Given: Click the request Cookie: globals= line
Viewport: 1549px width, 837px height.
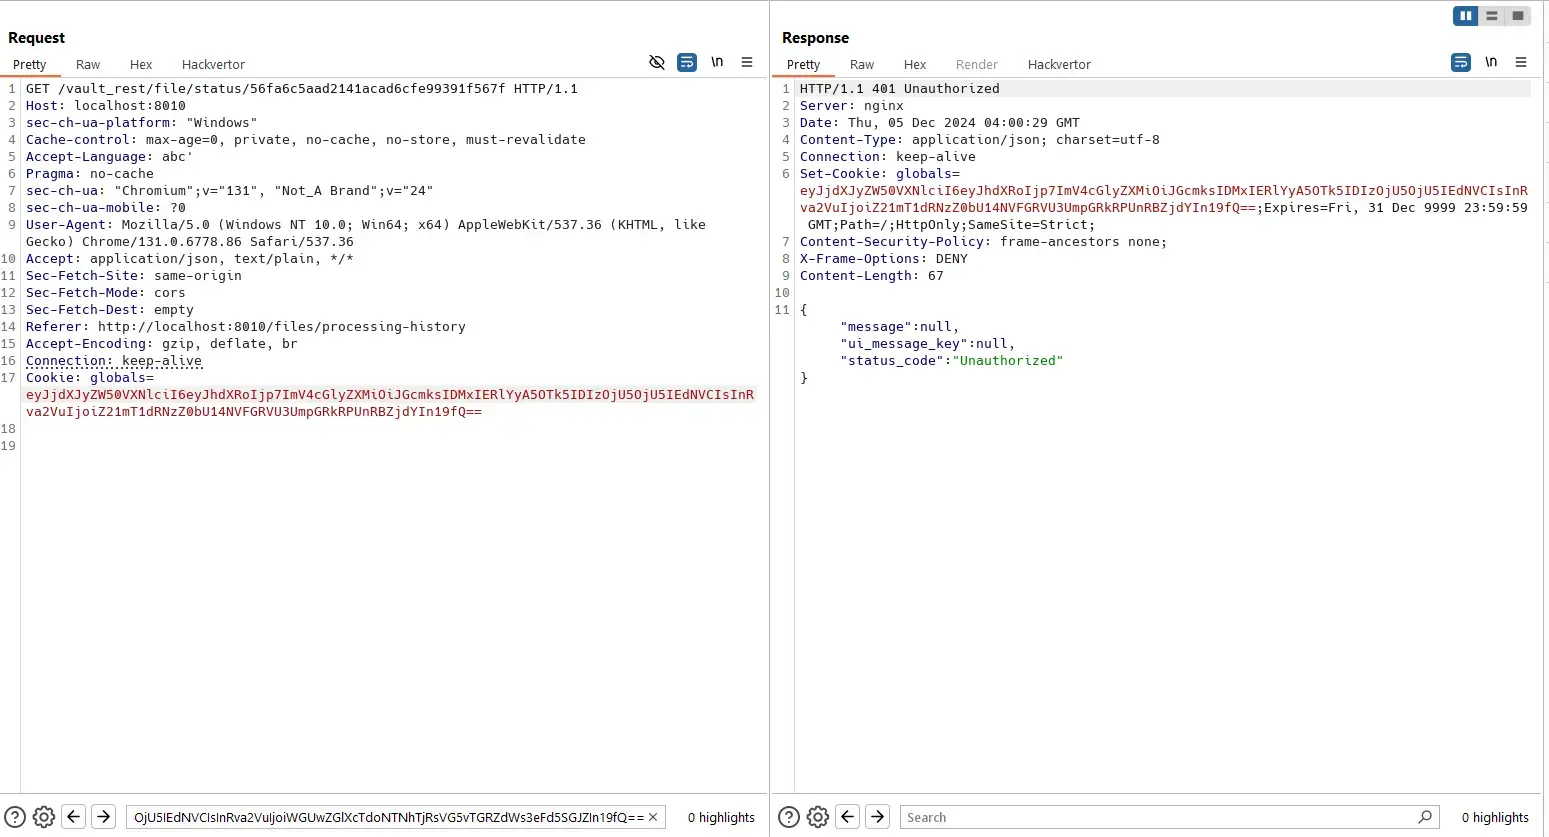Looking at the screenshot, I should [x=90, y=377].
